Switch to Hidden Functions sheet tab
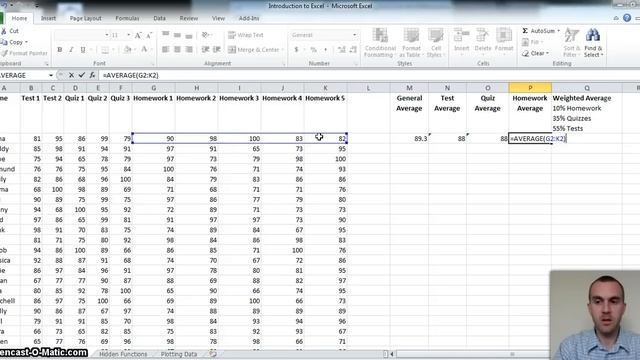 [123, 354]
